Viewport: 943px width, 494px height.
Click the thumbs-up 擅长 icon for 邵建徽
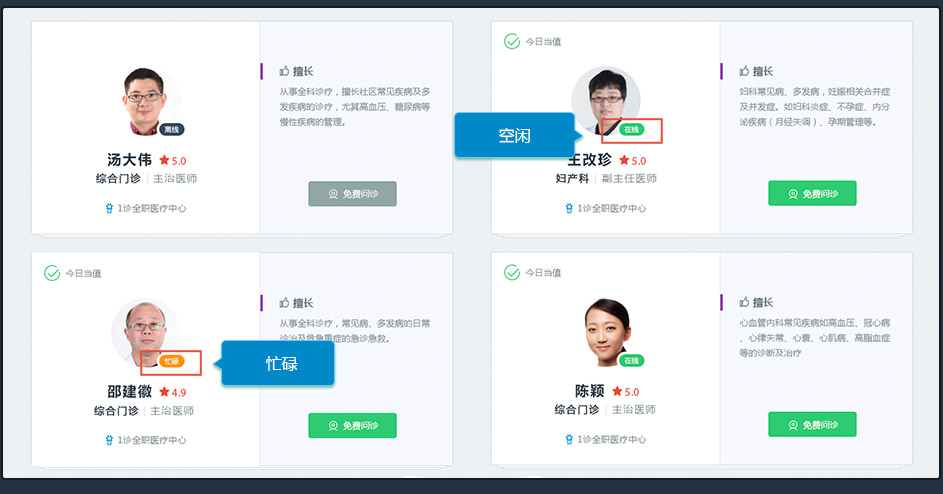pyautogui.click(x=284, y=303)
